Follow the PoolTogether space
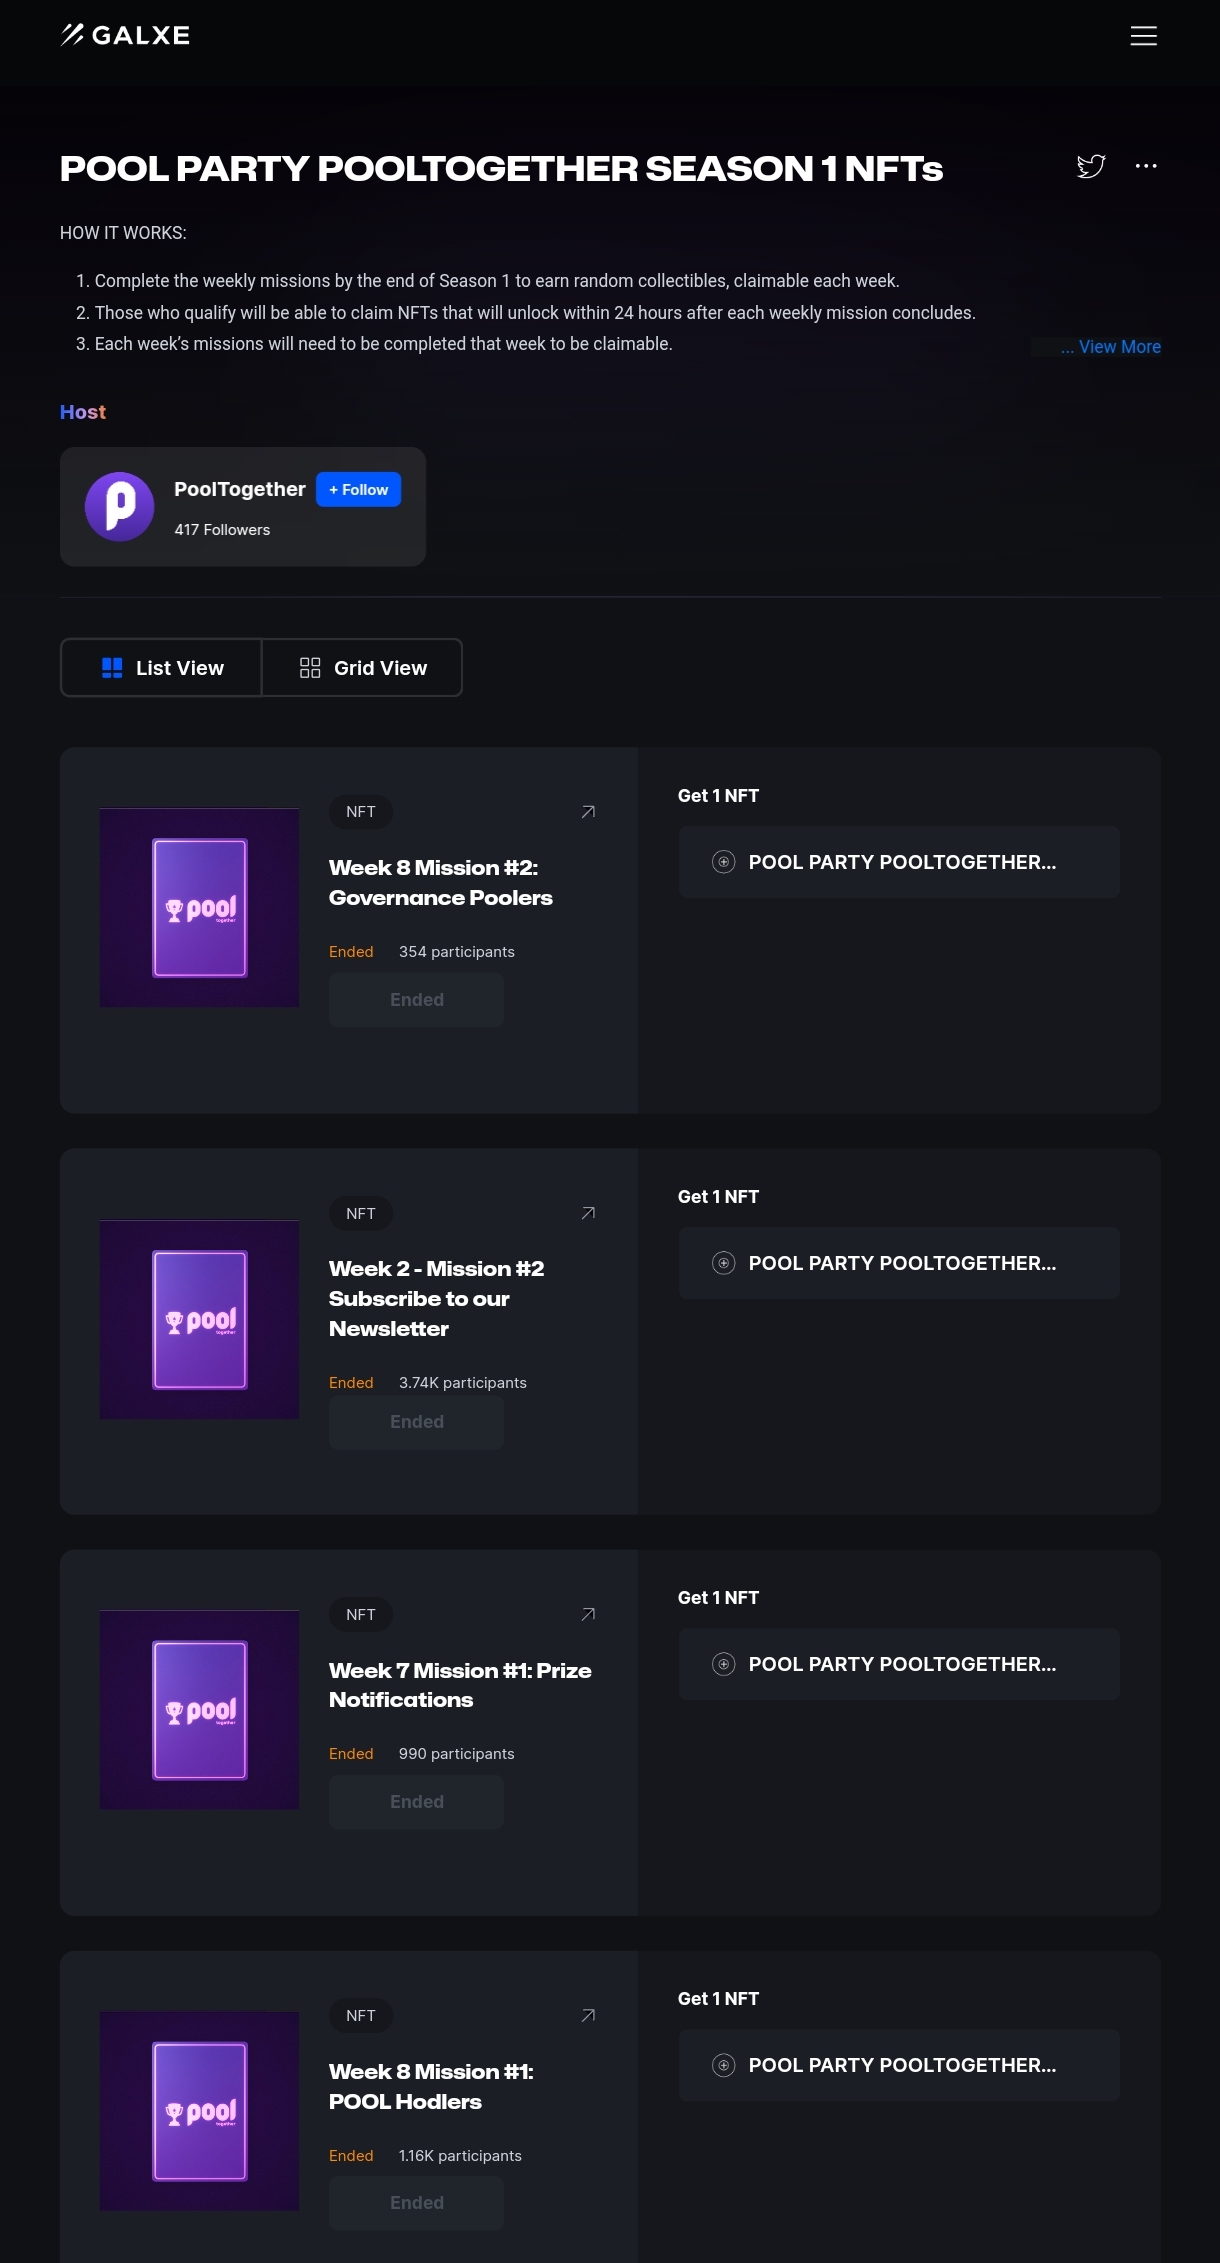 click(x=358, y=490)
